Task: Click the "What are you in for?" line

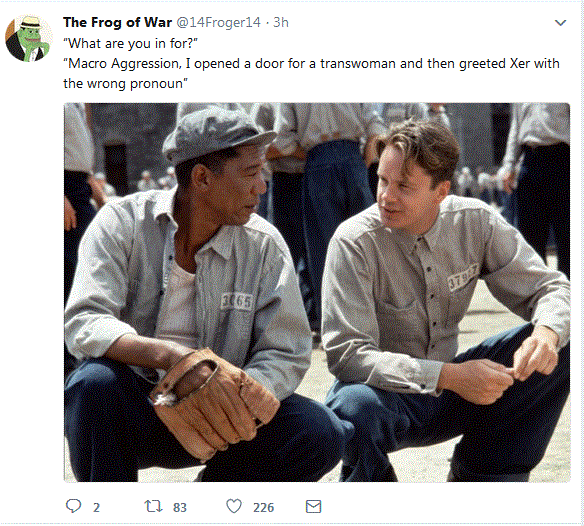Action: pos(130,43)
